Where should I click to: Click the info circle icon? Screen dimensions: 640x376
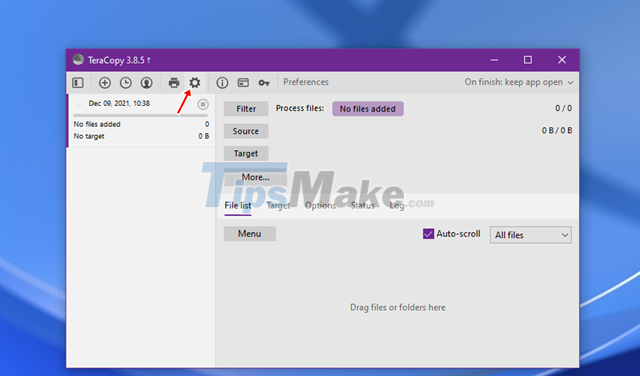click(222, 83)
